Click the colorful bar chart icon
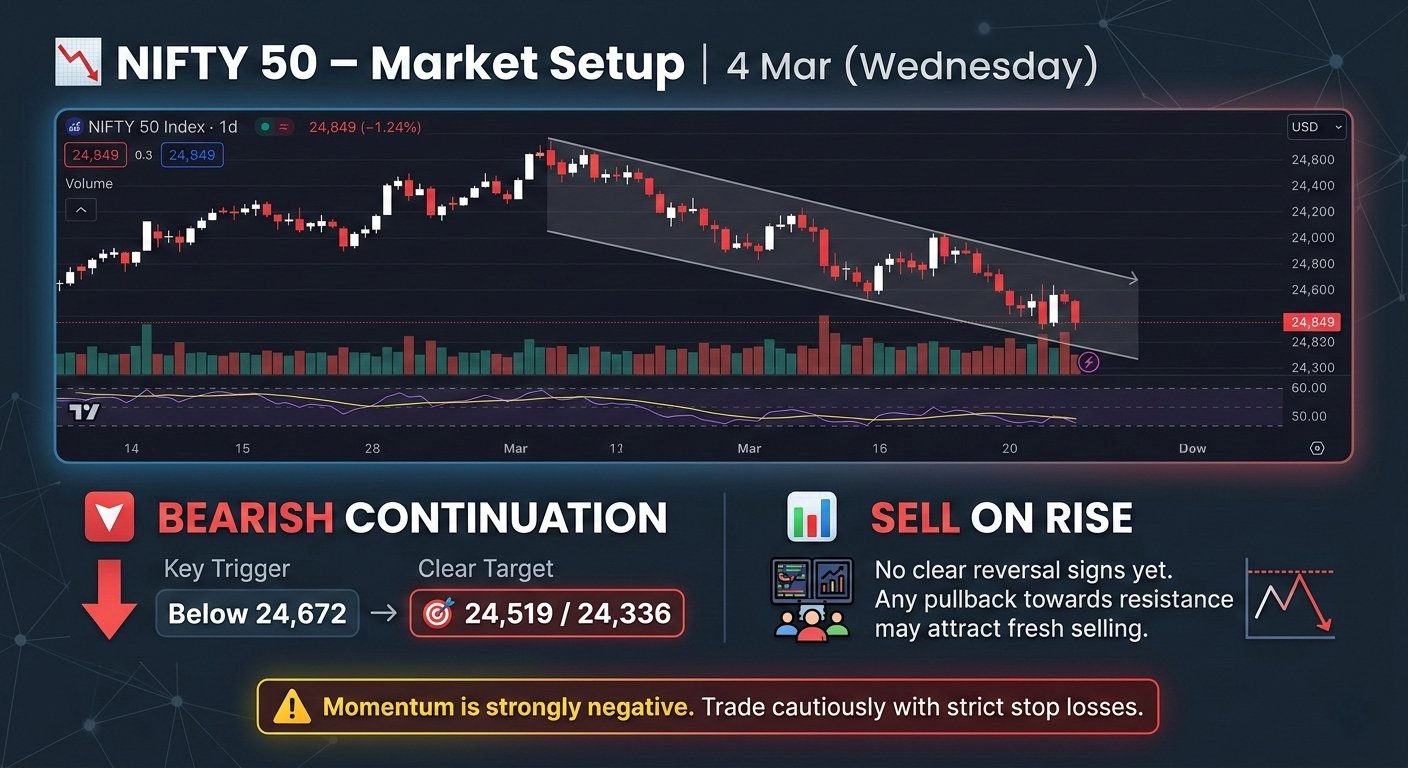Image resolution: width=1408 pixels, height=768 pixels. [812, 517]
